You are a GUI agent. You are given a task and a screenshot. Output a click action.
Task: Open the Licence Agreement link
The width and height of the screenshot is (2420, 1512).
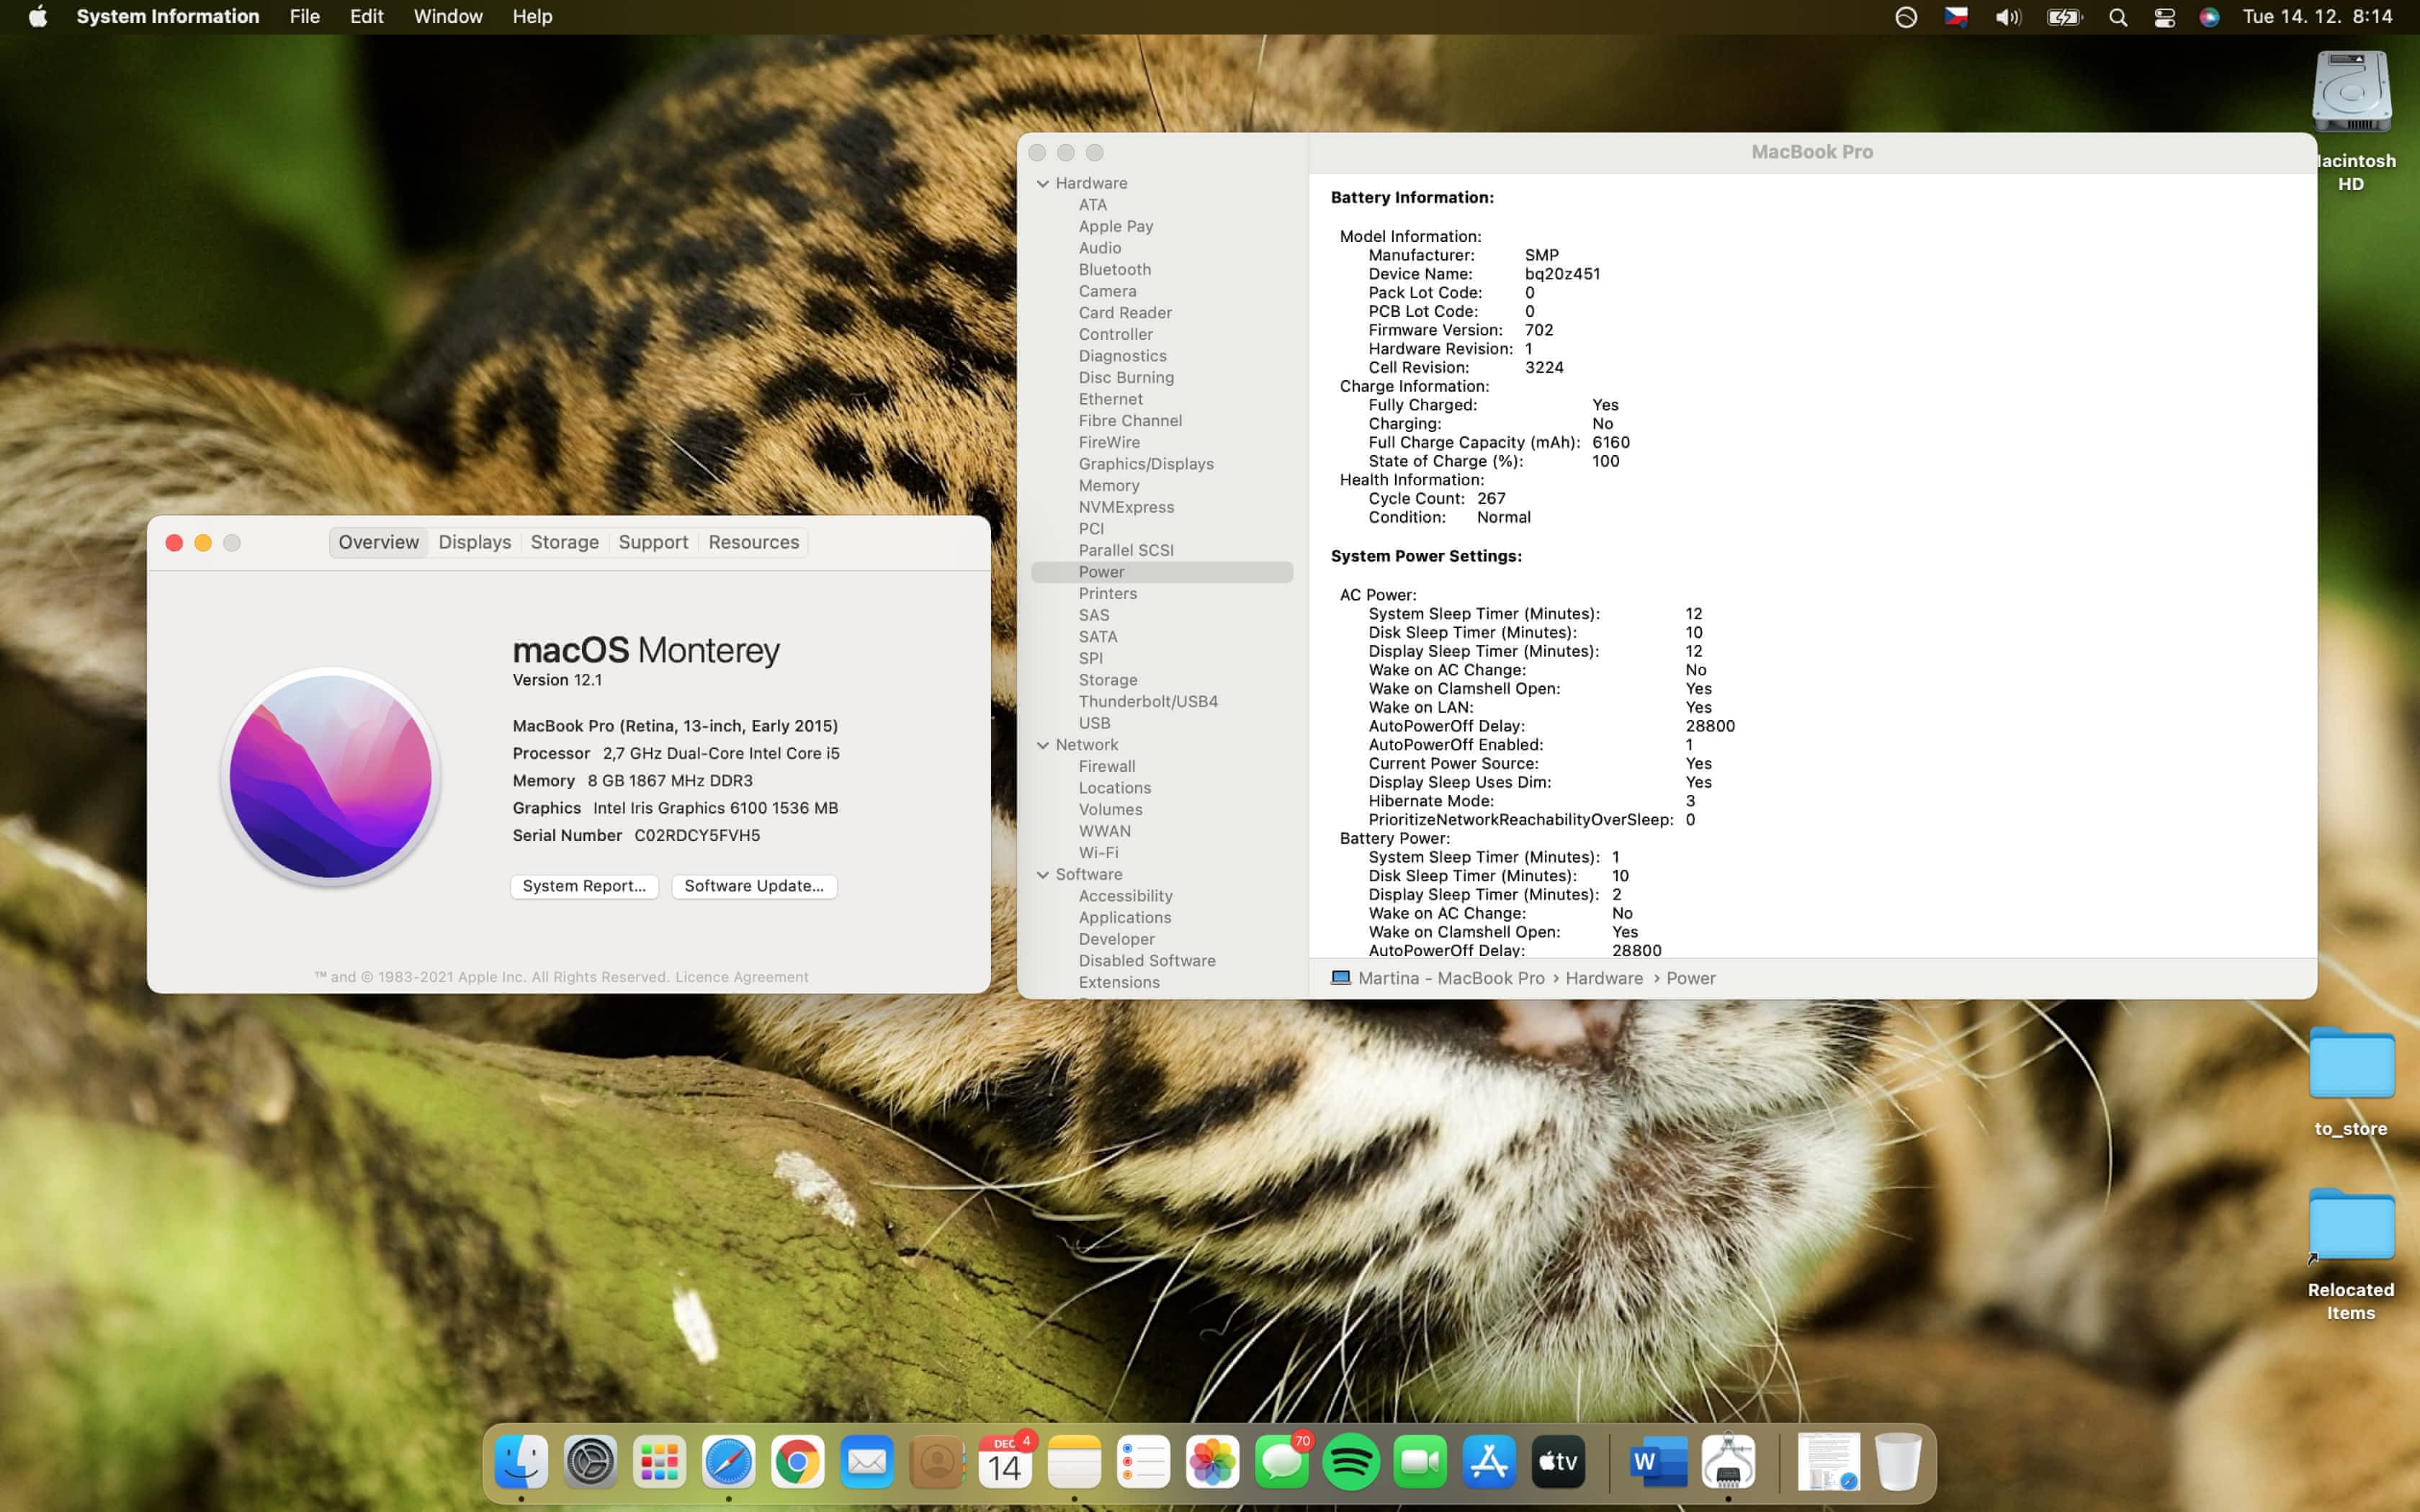pyautogui.click(x=741, y=977)
